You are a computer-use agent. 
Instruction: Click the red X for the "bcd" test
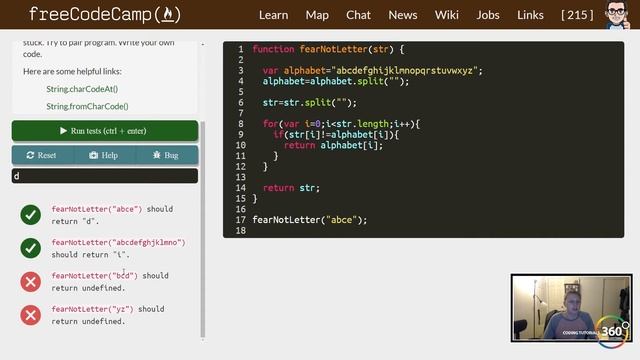tap(31, 282)
